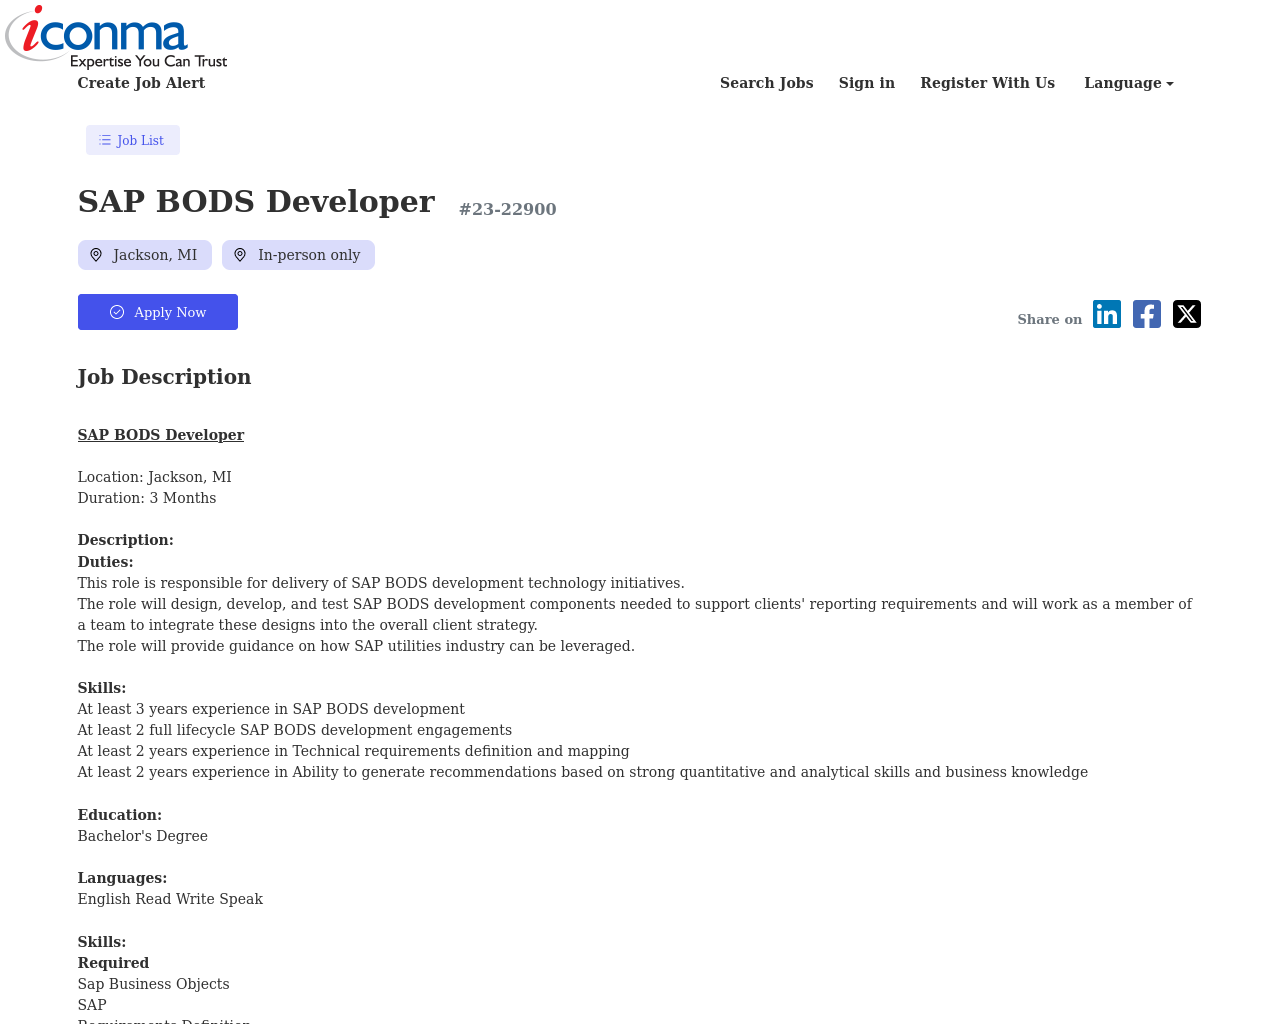Open the Job List
This screenshot has height=1024, width=1280.
pos(133,140)
